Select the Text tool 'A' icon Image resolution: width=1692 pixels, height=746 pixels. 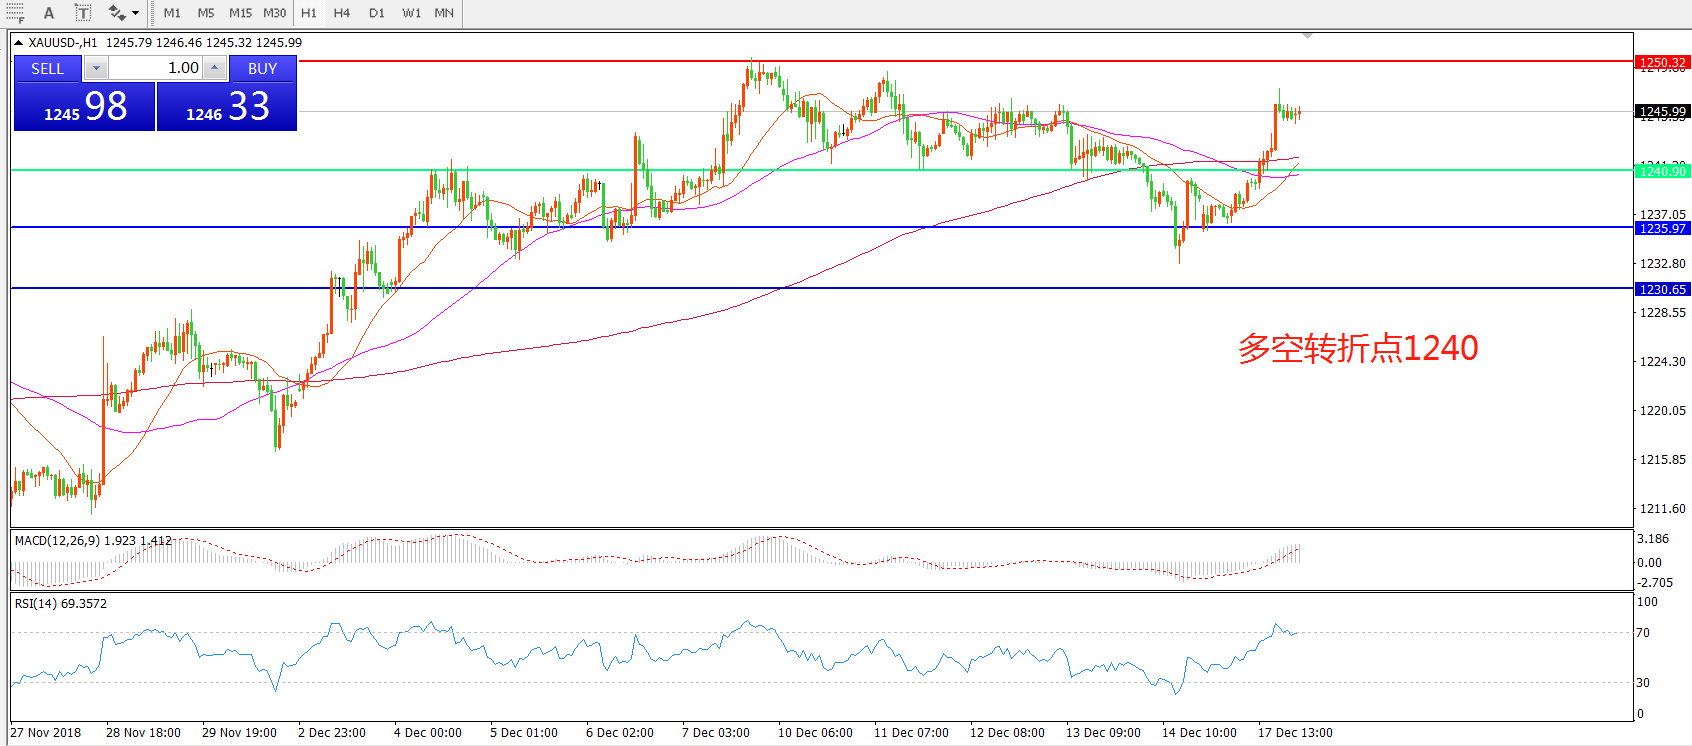(x=49, y=13)
